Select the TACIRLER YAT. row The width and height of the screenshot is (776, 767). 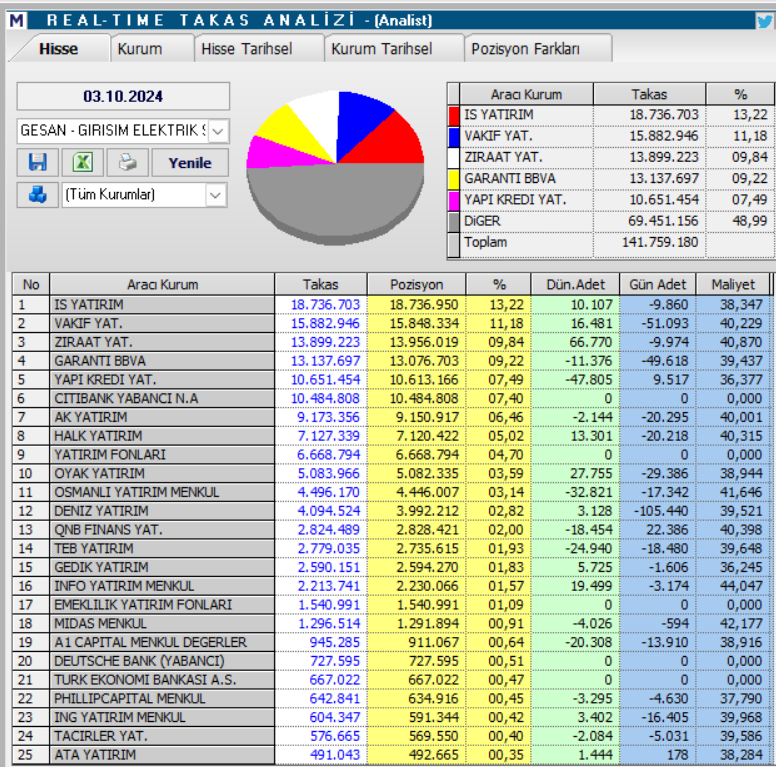tap(391, 736)
